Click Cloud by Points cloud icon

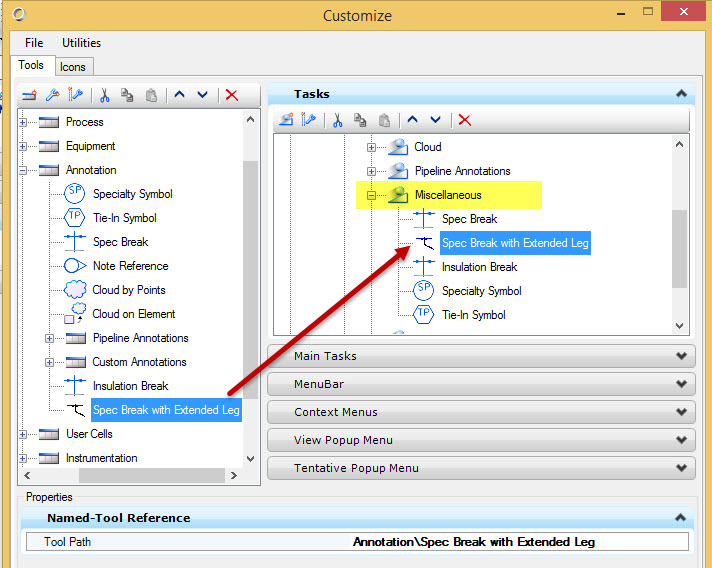pos(75,289)
